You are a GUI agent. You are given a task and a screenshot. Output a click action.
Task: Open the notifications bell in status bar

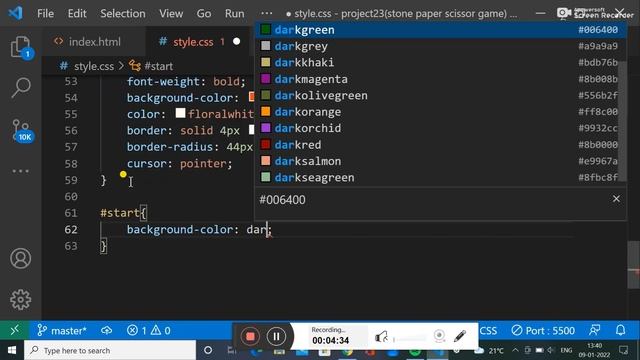pos(620,330)
